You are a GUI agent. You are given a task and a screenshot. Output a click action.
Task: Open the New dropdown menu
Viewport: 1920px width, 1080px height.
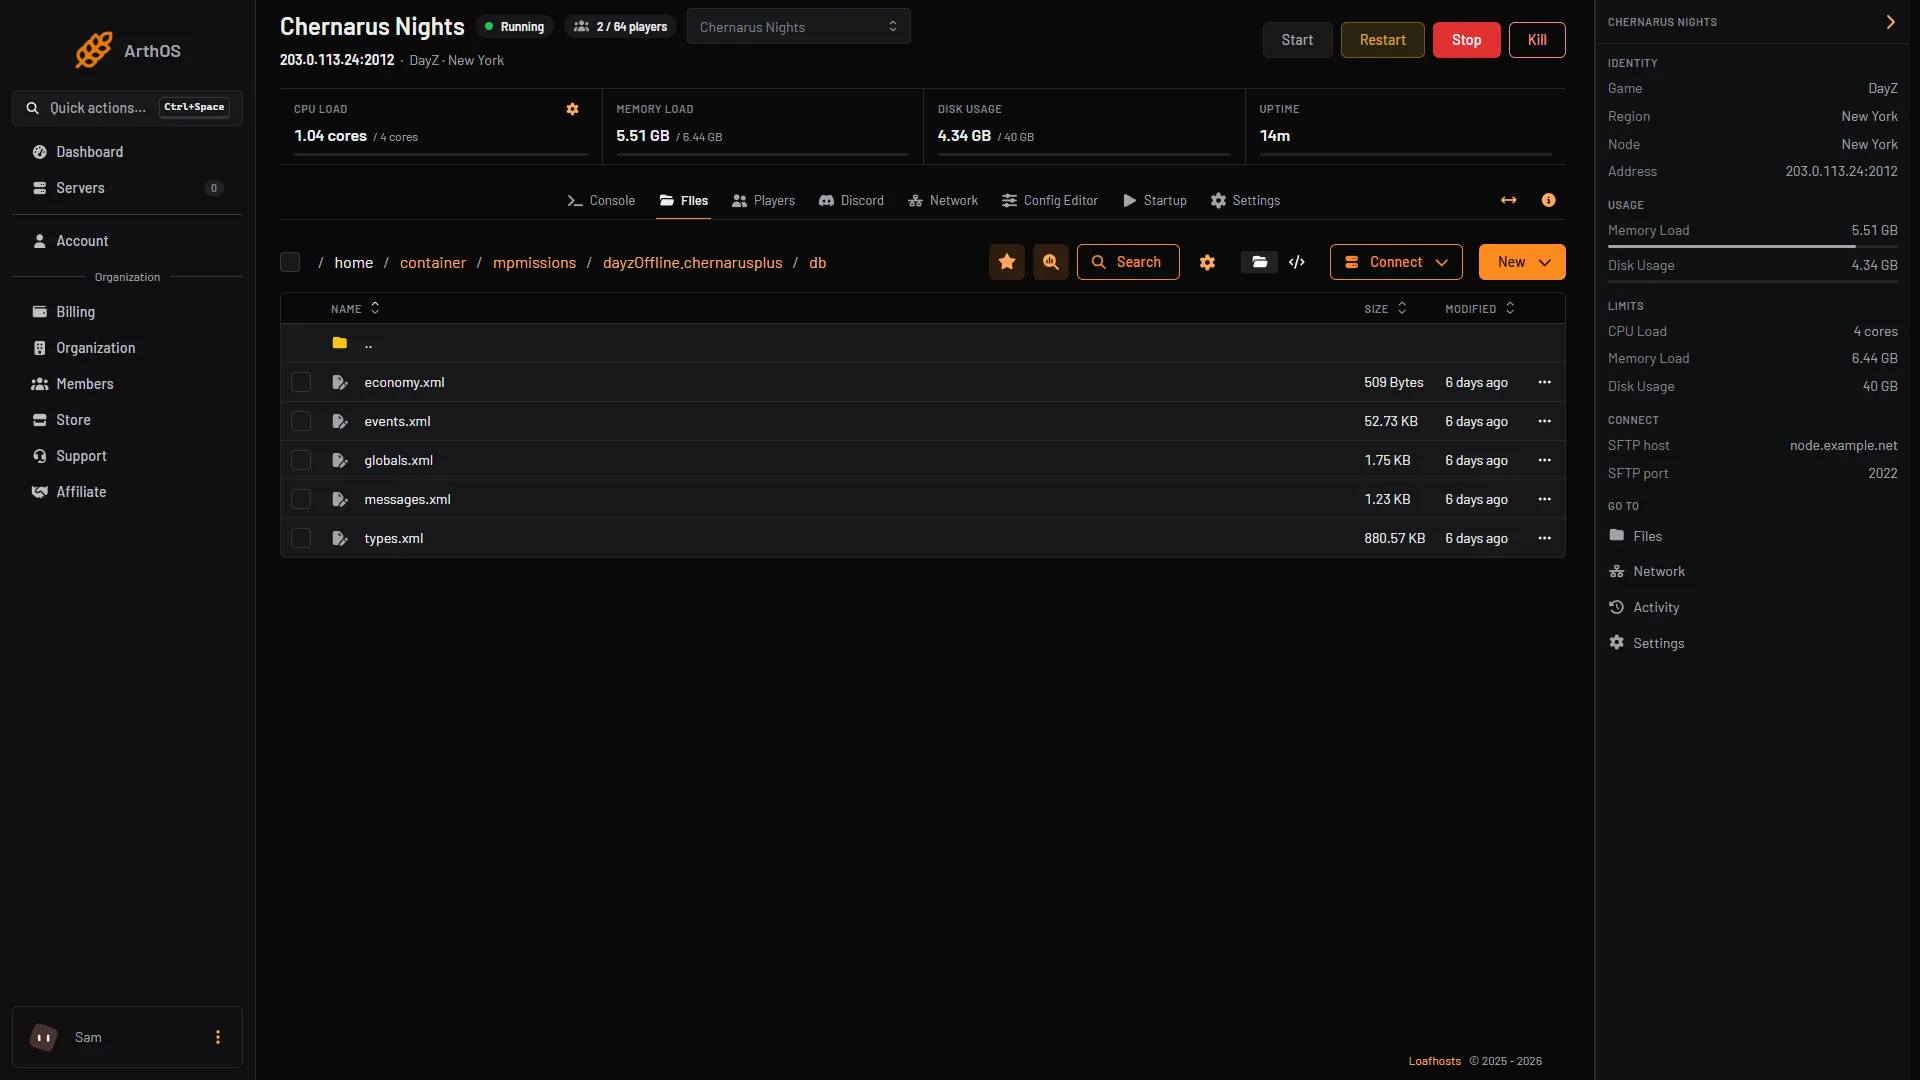coord(1522,262)
